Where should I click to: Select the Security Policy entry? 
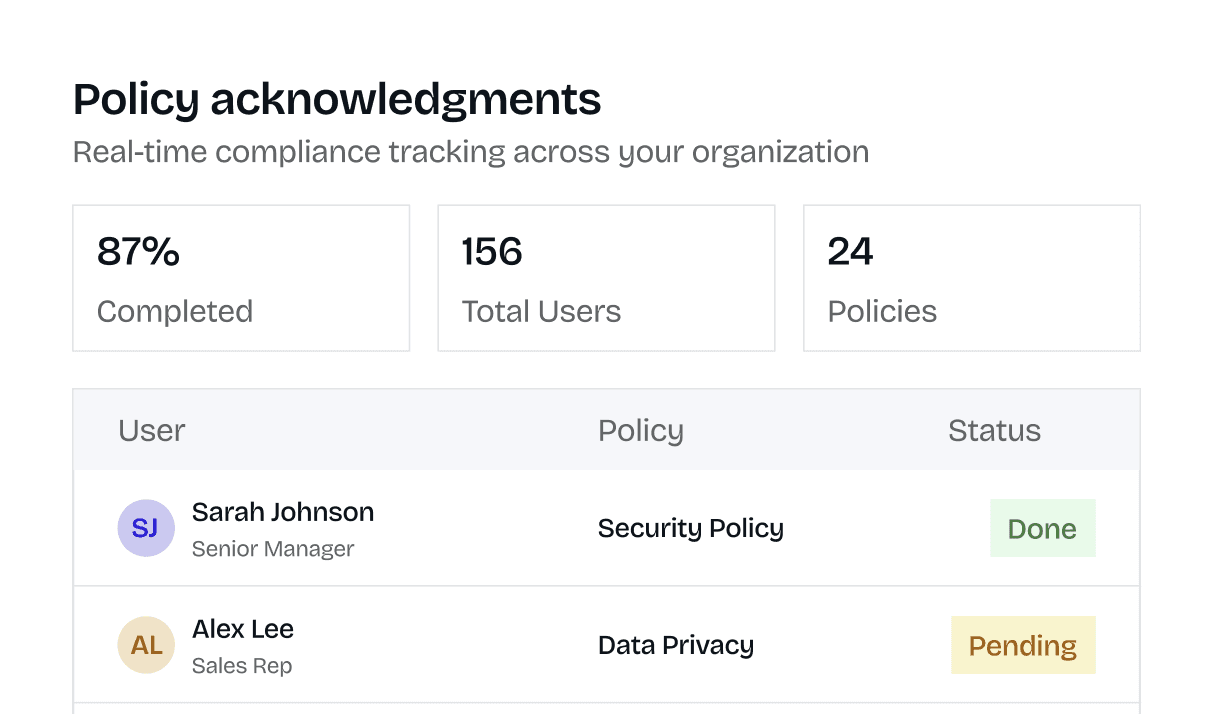tap(690, 528)
